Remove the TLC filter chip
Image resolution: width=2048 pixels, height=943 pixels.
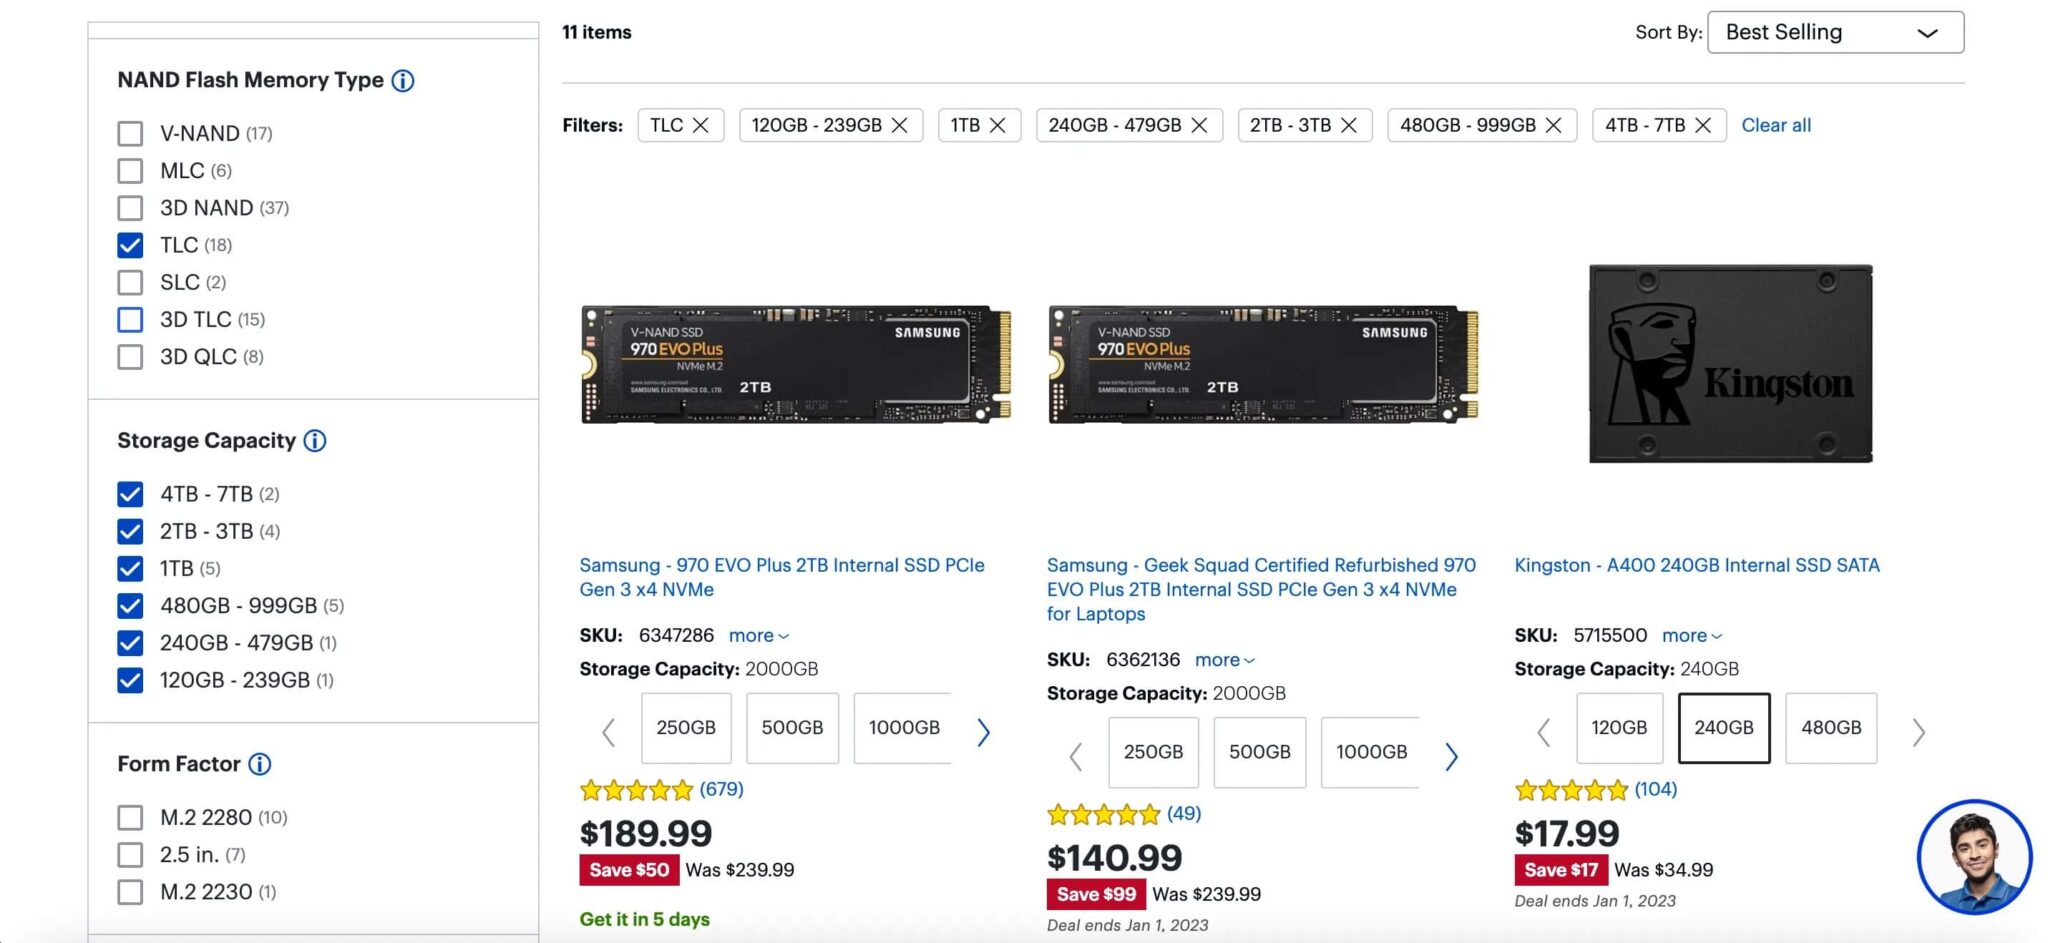702,125
